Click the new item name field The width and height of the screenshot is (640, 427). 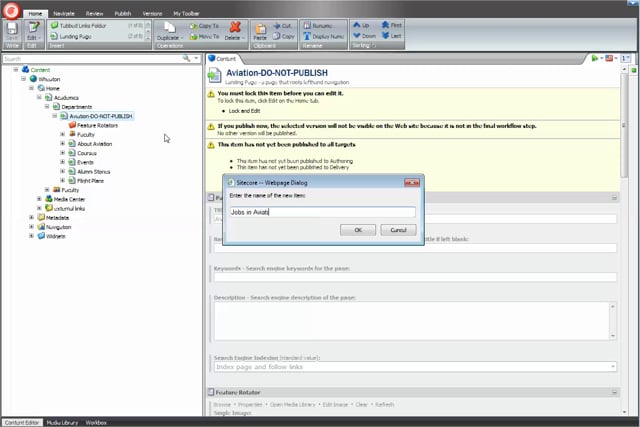click(x=315, y=212)
